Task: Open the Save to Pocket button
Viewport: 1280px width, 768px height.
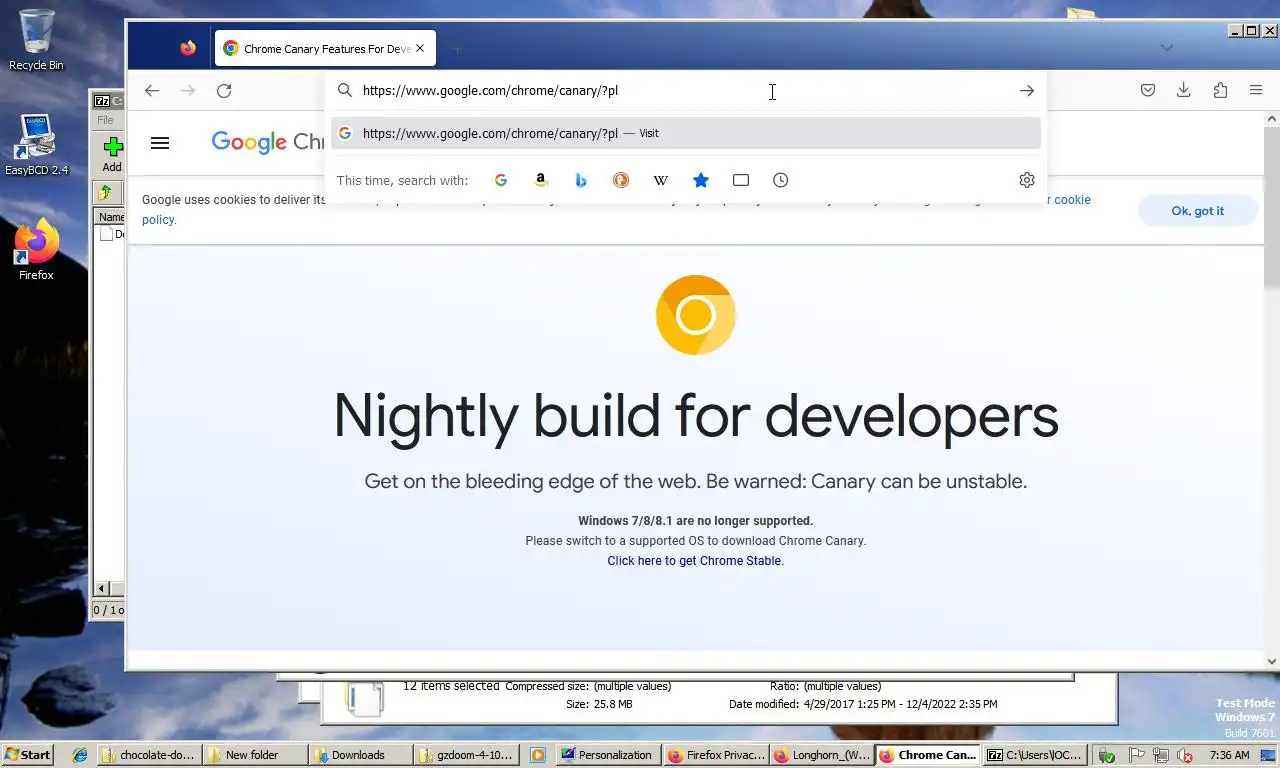Action: tap(1148, 91)
